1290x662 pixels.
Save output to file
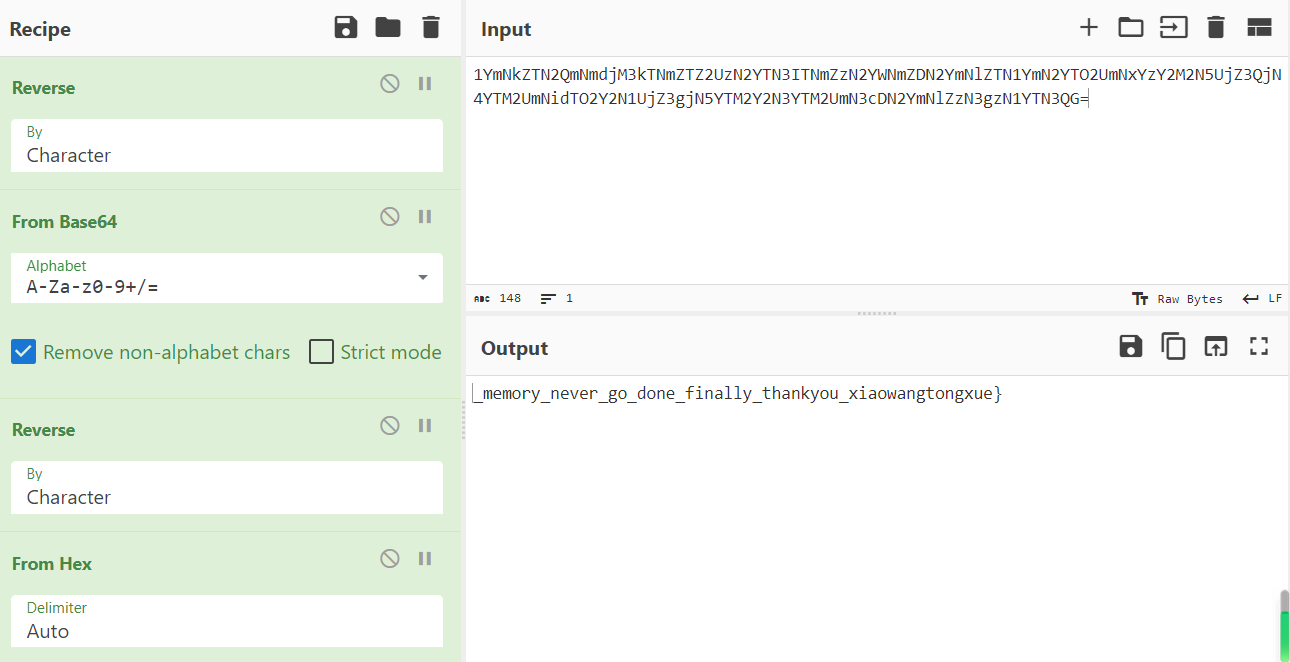click(1130, 347)
